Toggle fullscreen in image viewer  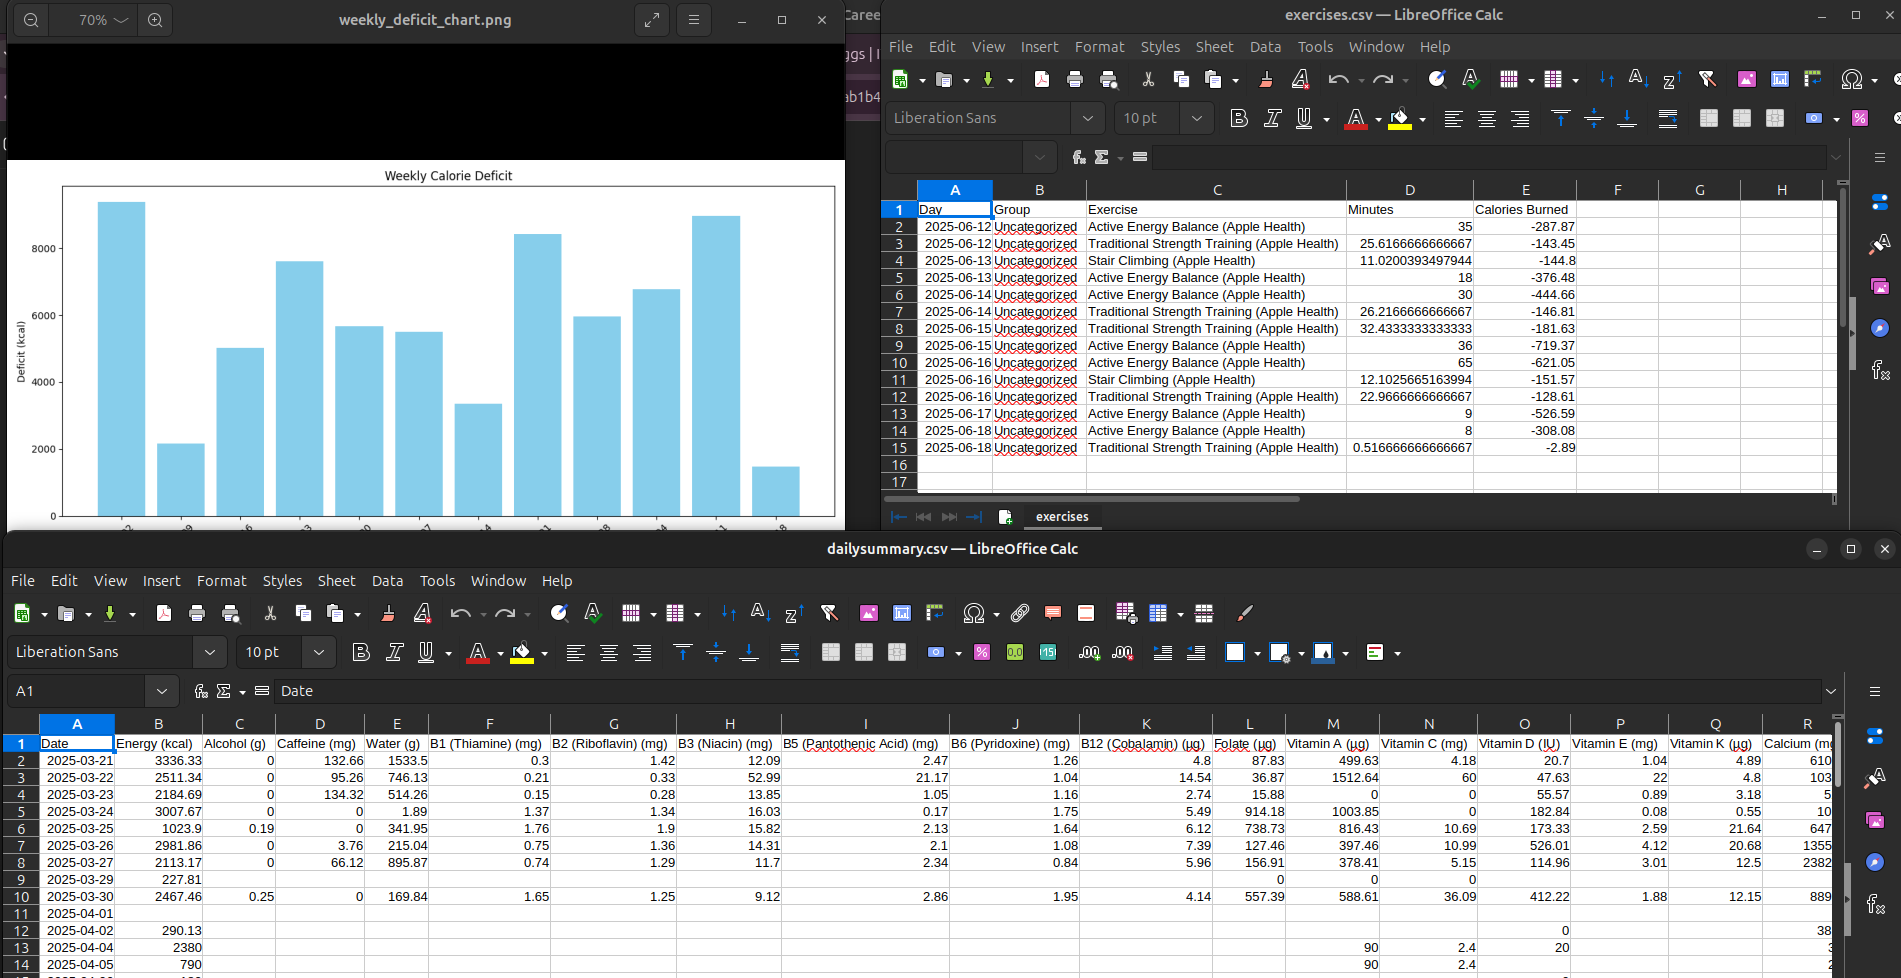point(652,20)
